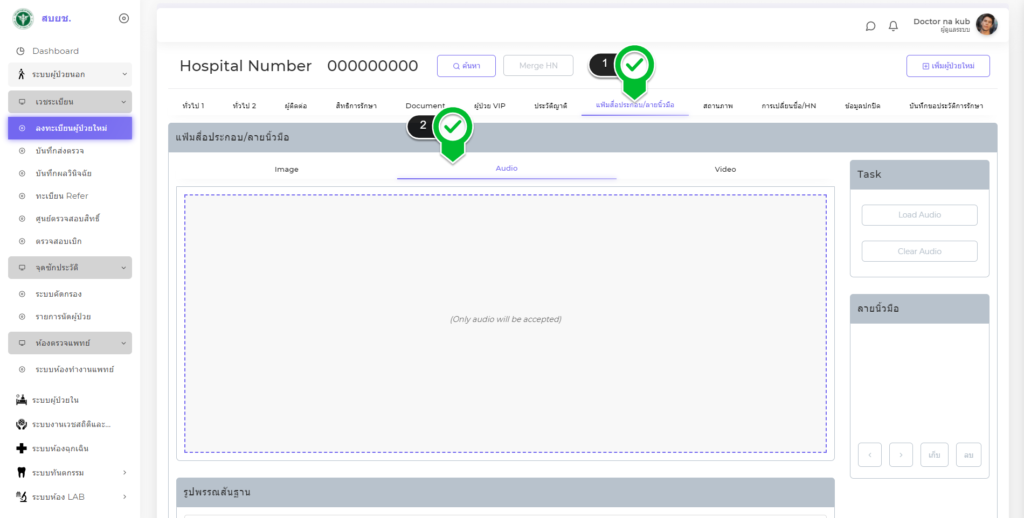
Task: Click the ระบบห้องฉุกเฉิน plus icon
Action: click(x=21, y=448)
